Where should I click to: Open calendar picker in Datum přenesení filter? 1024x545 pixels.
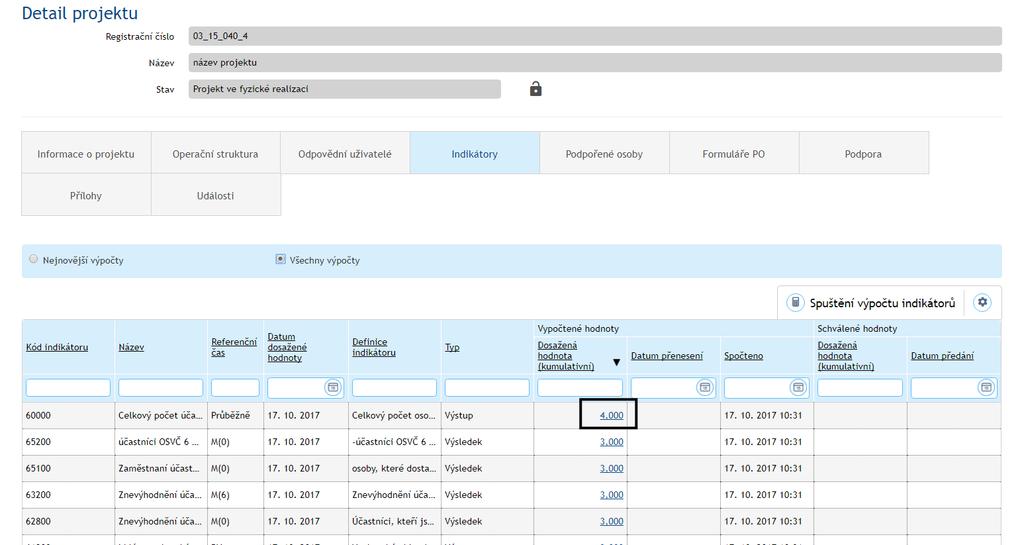[705, 388]
